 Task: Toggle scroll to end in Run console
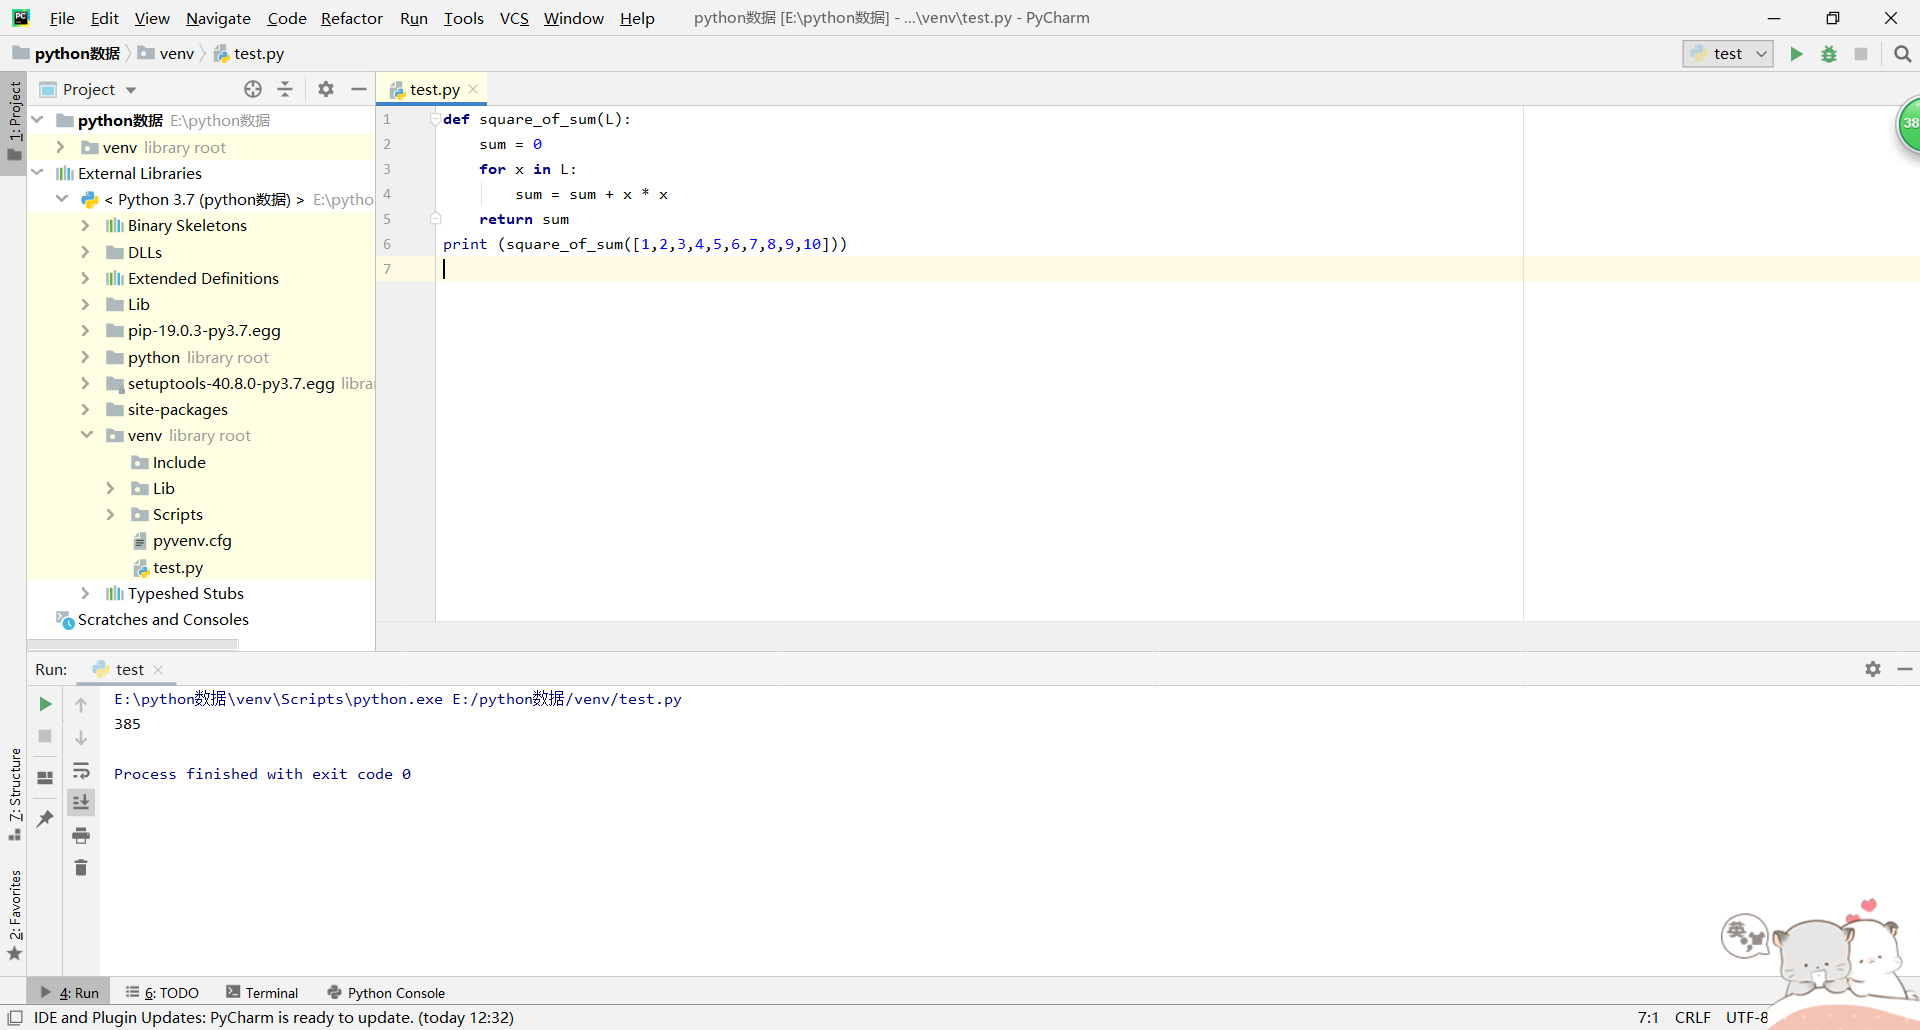[81, 802]
